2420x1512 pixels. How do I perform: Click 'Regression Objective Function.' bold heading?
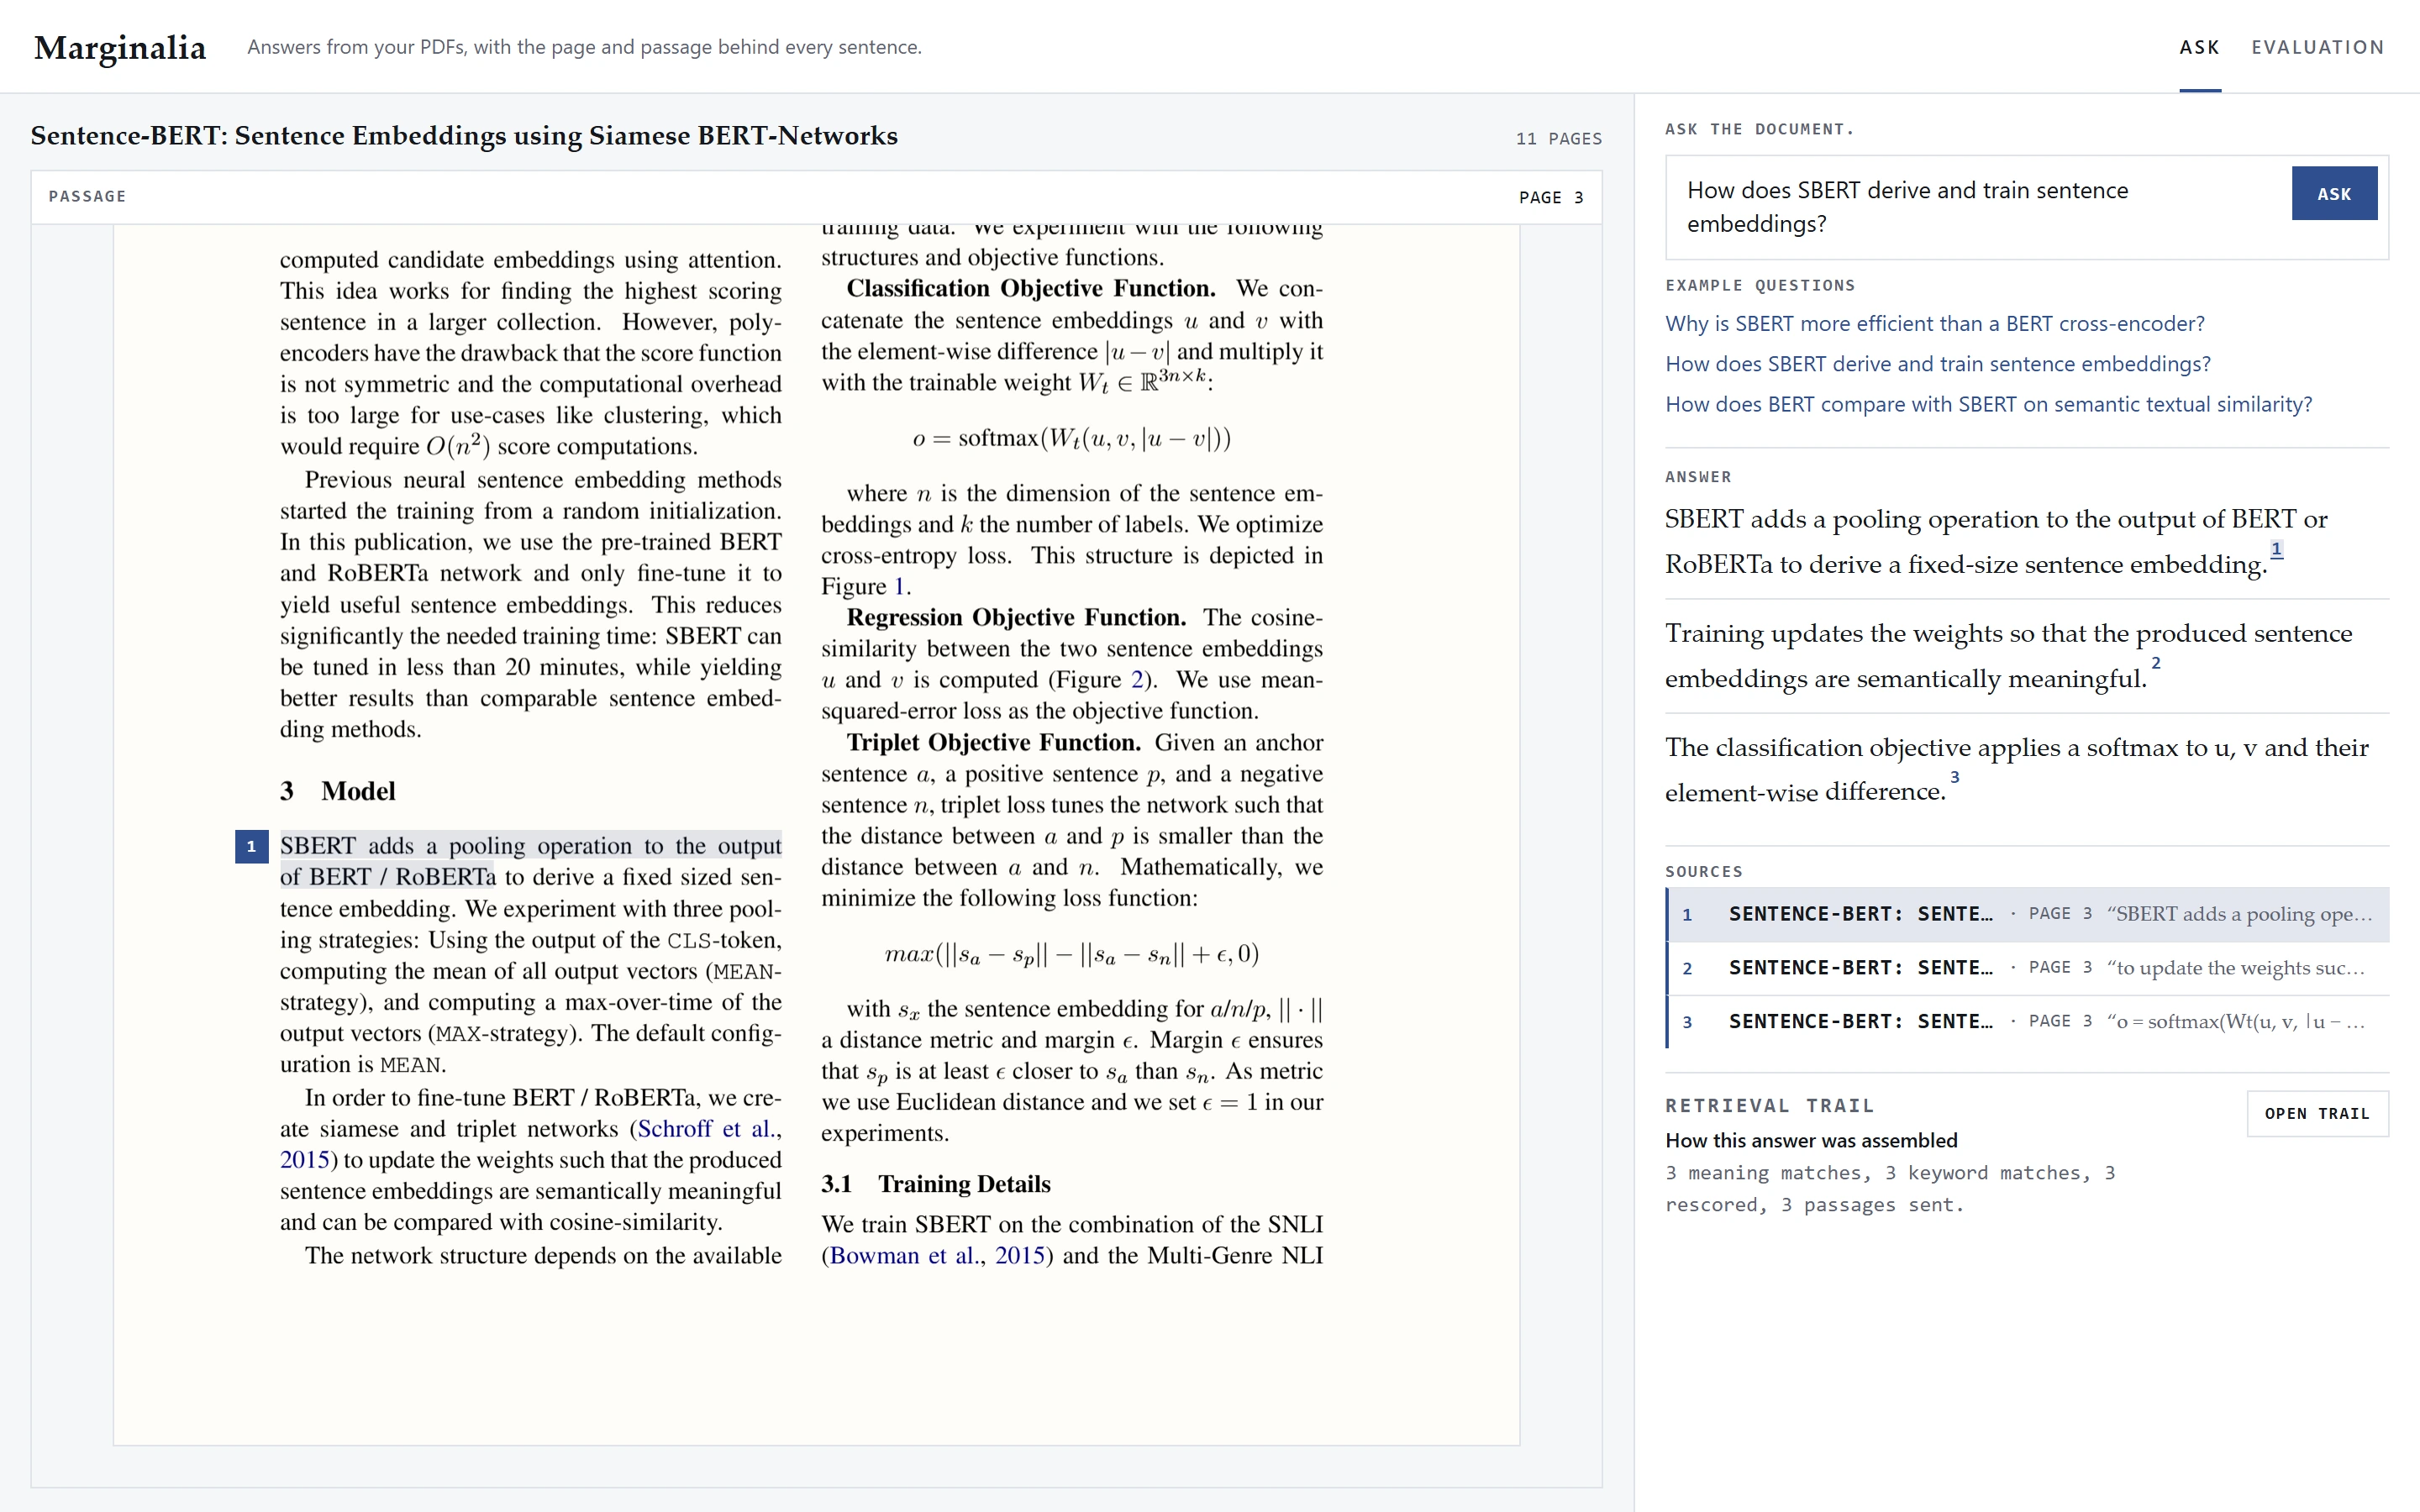click(x=1016, y=618)
